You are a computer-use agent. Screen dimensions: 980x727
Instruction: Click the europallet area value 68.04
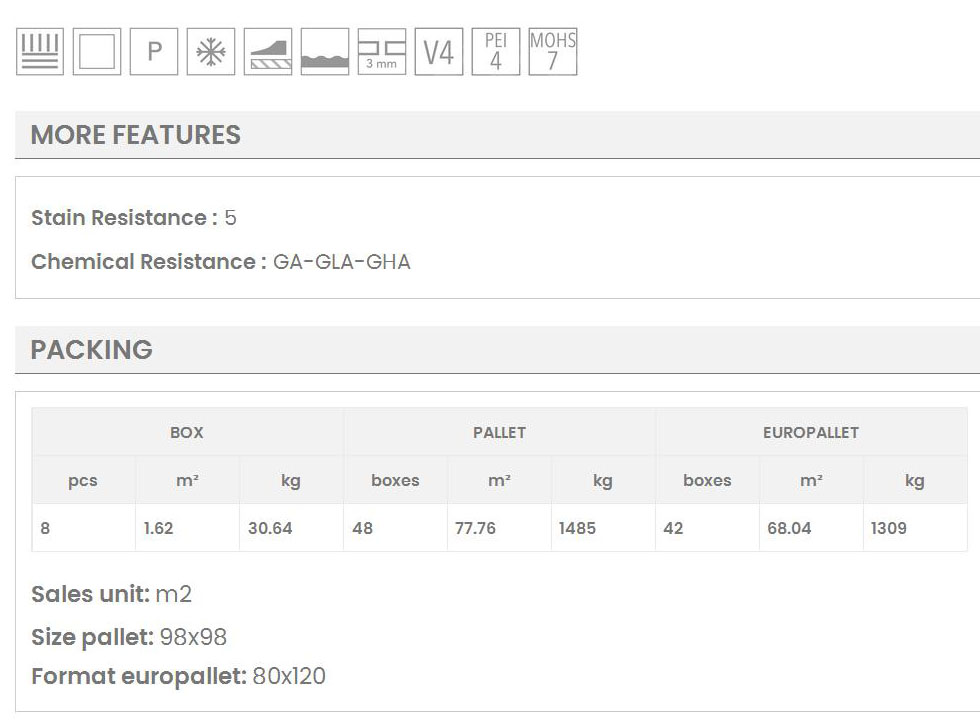pyautogui.click(x=789, y=528)
